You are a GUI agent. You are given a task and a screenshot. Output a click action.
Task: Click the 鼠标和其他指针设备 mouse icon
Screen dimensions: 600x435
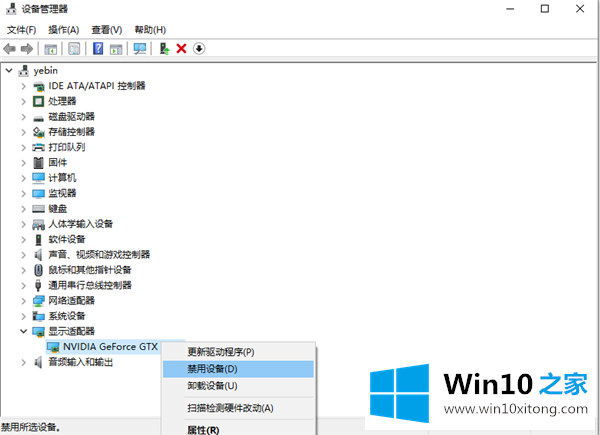(x=39, y=270)
